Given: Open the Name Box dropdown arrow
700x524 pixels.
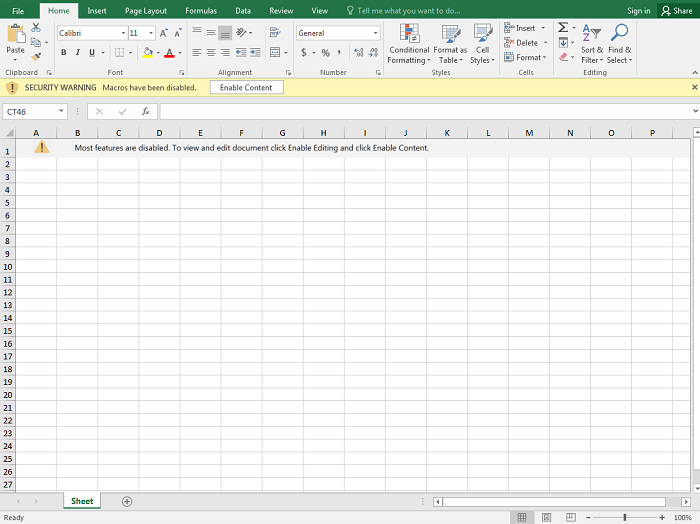Looking at the screenshot, I should point(62,112).
